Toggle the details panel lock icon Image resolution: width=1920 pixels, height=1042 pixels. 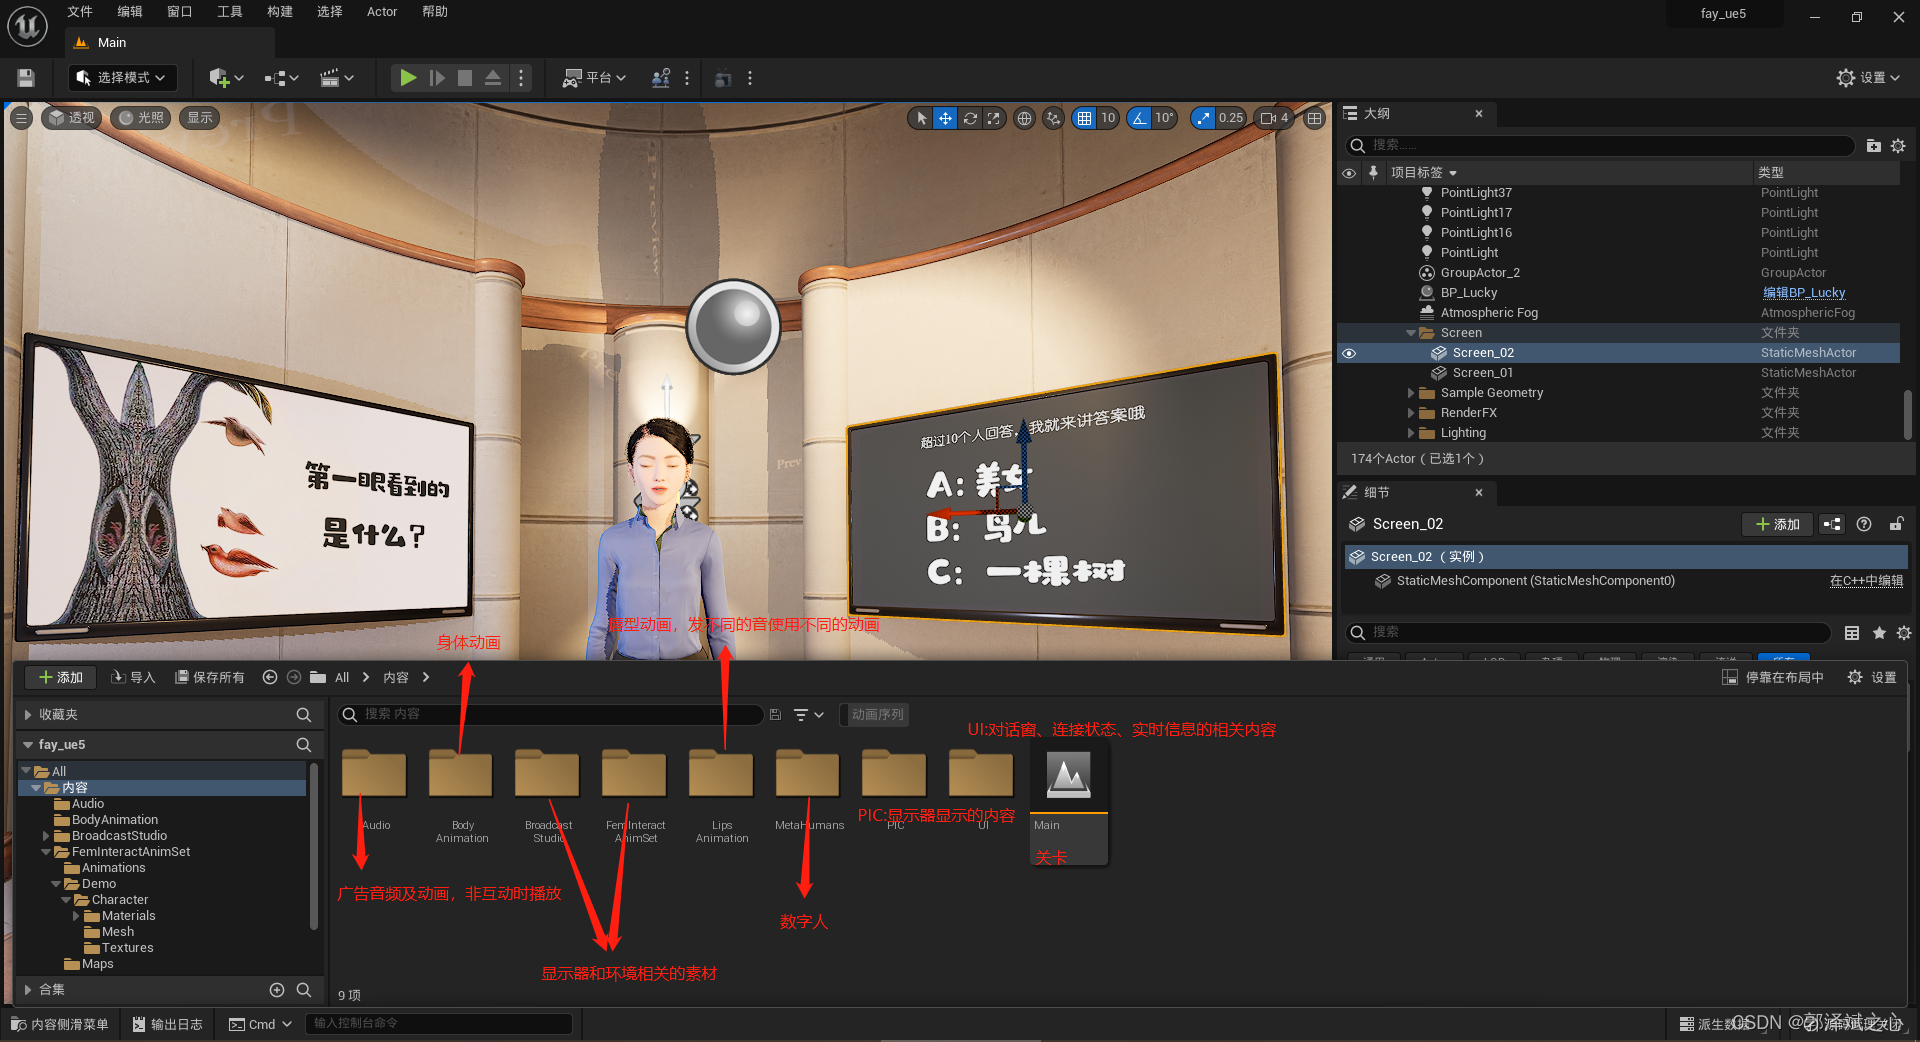[1896, 524]
